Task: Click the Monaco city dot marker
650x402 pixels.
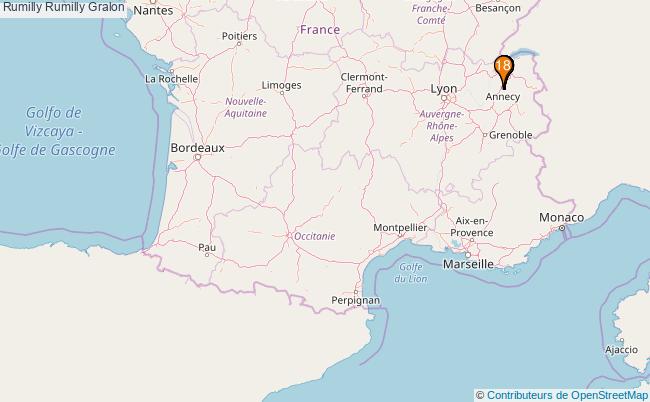Action: 562,228
